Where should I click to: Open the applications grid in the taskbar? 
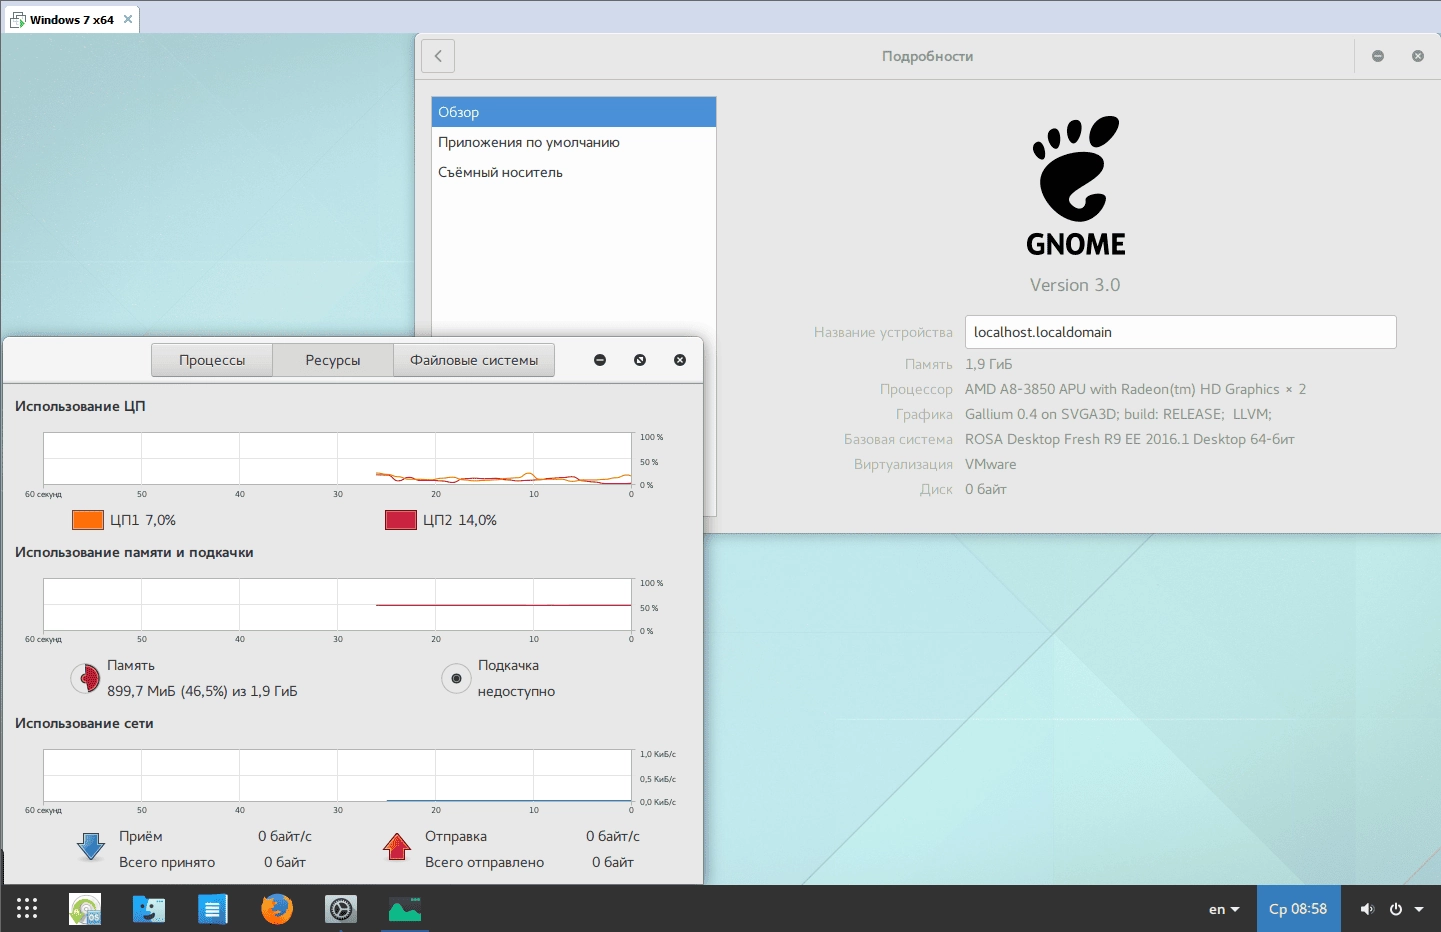(27, 908)
